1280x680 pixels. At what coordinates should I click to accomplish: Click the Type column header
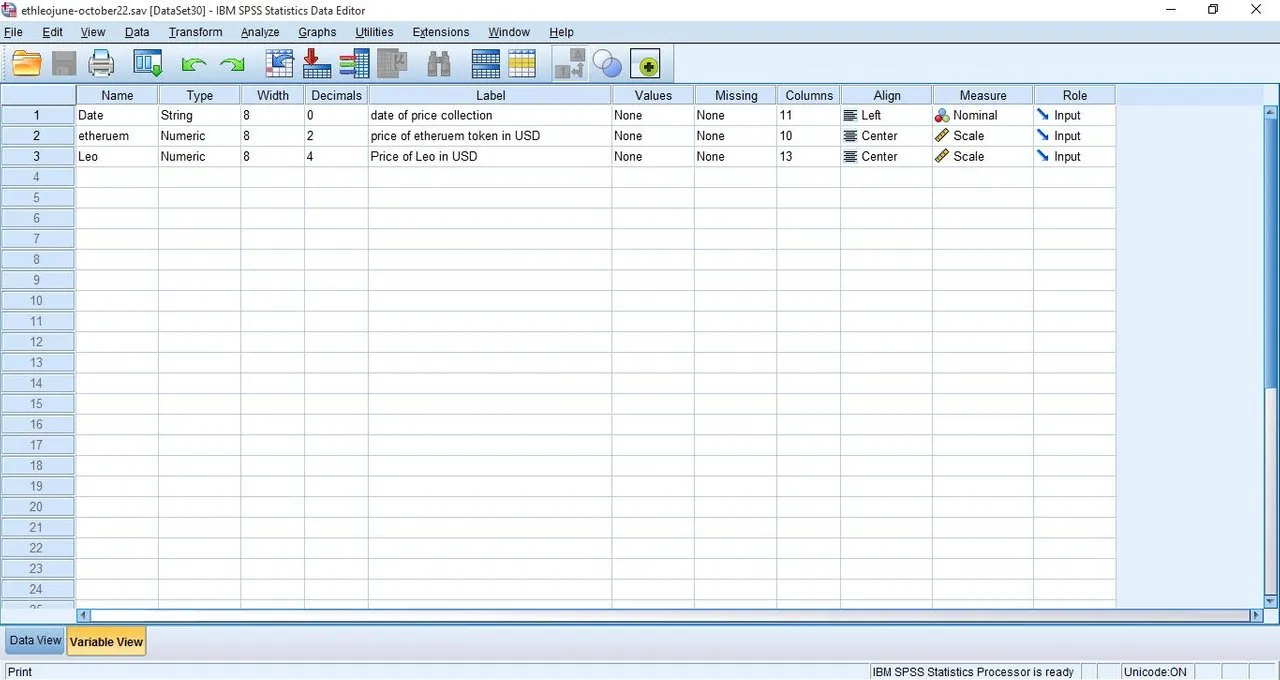click(200, 95)
